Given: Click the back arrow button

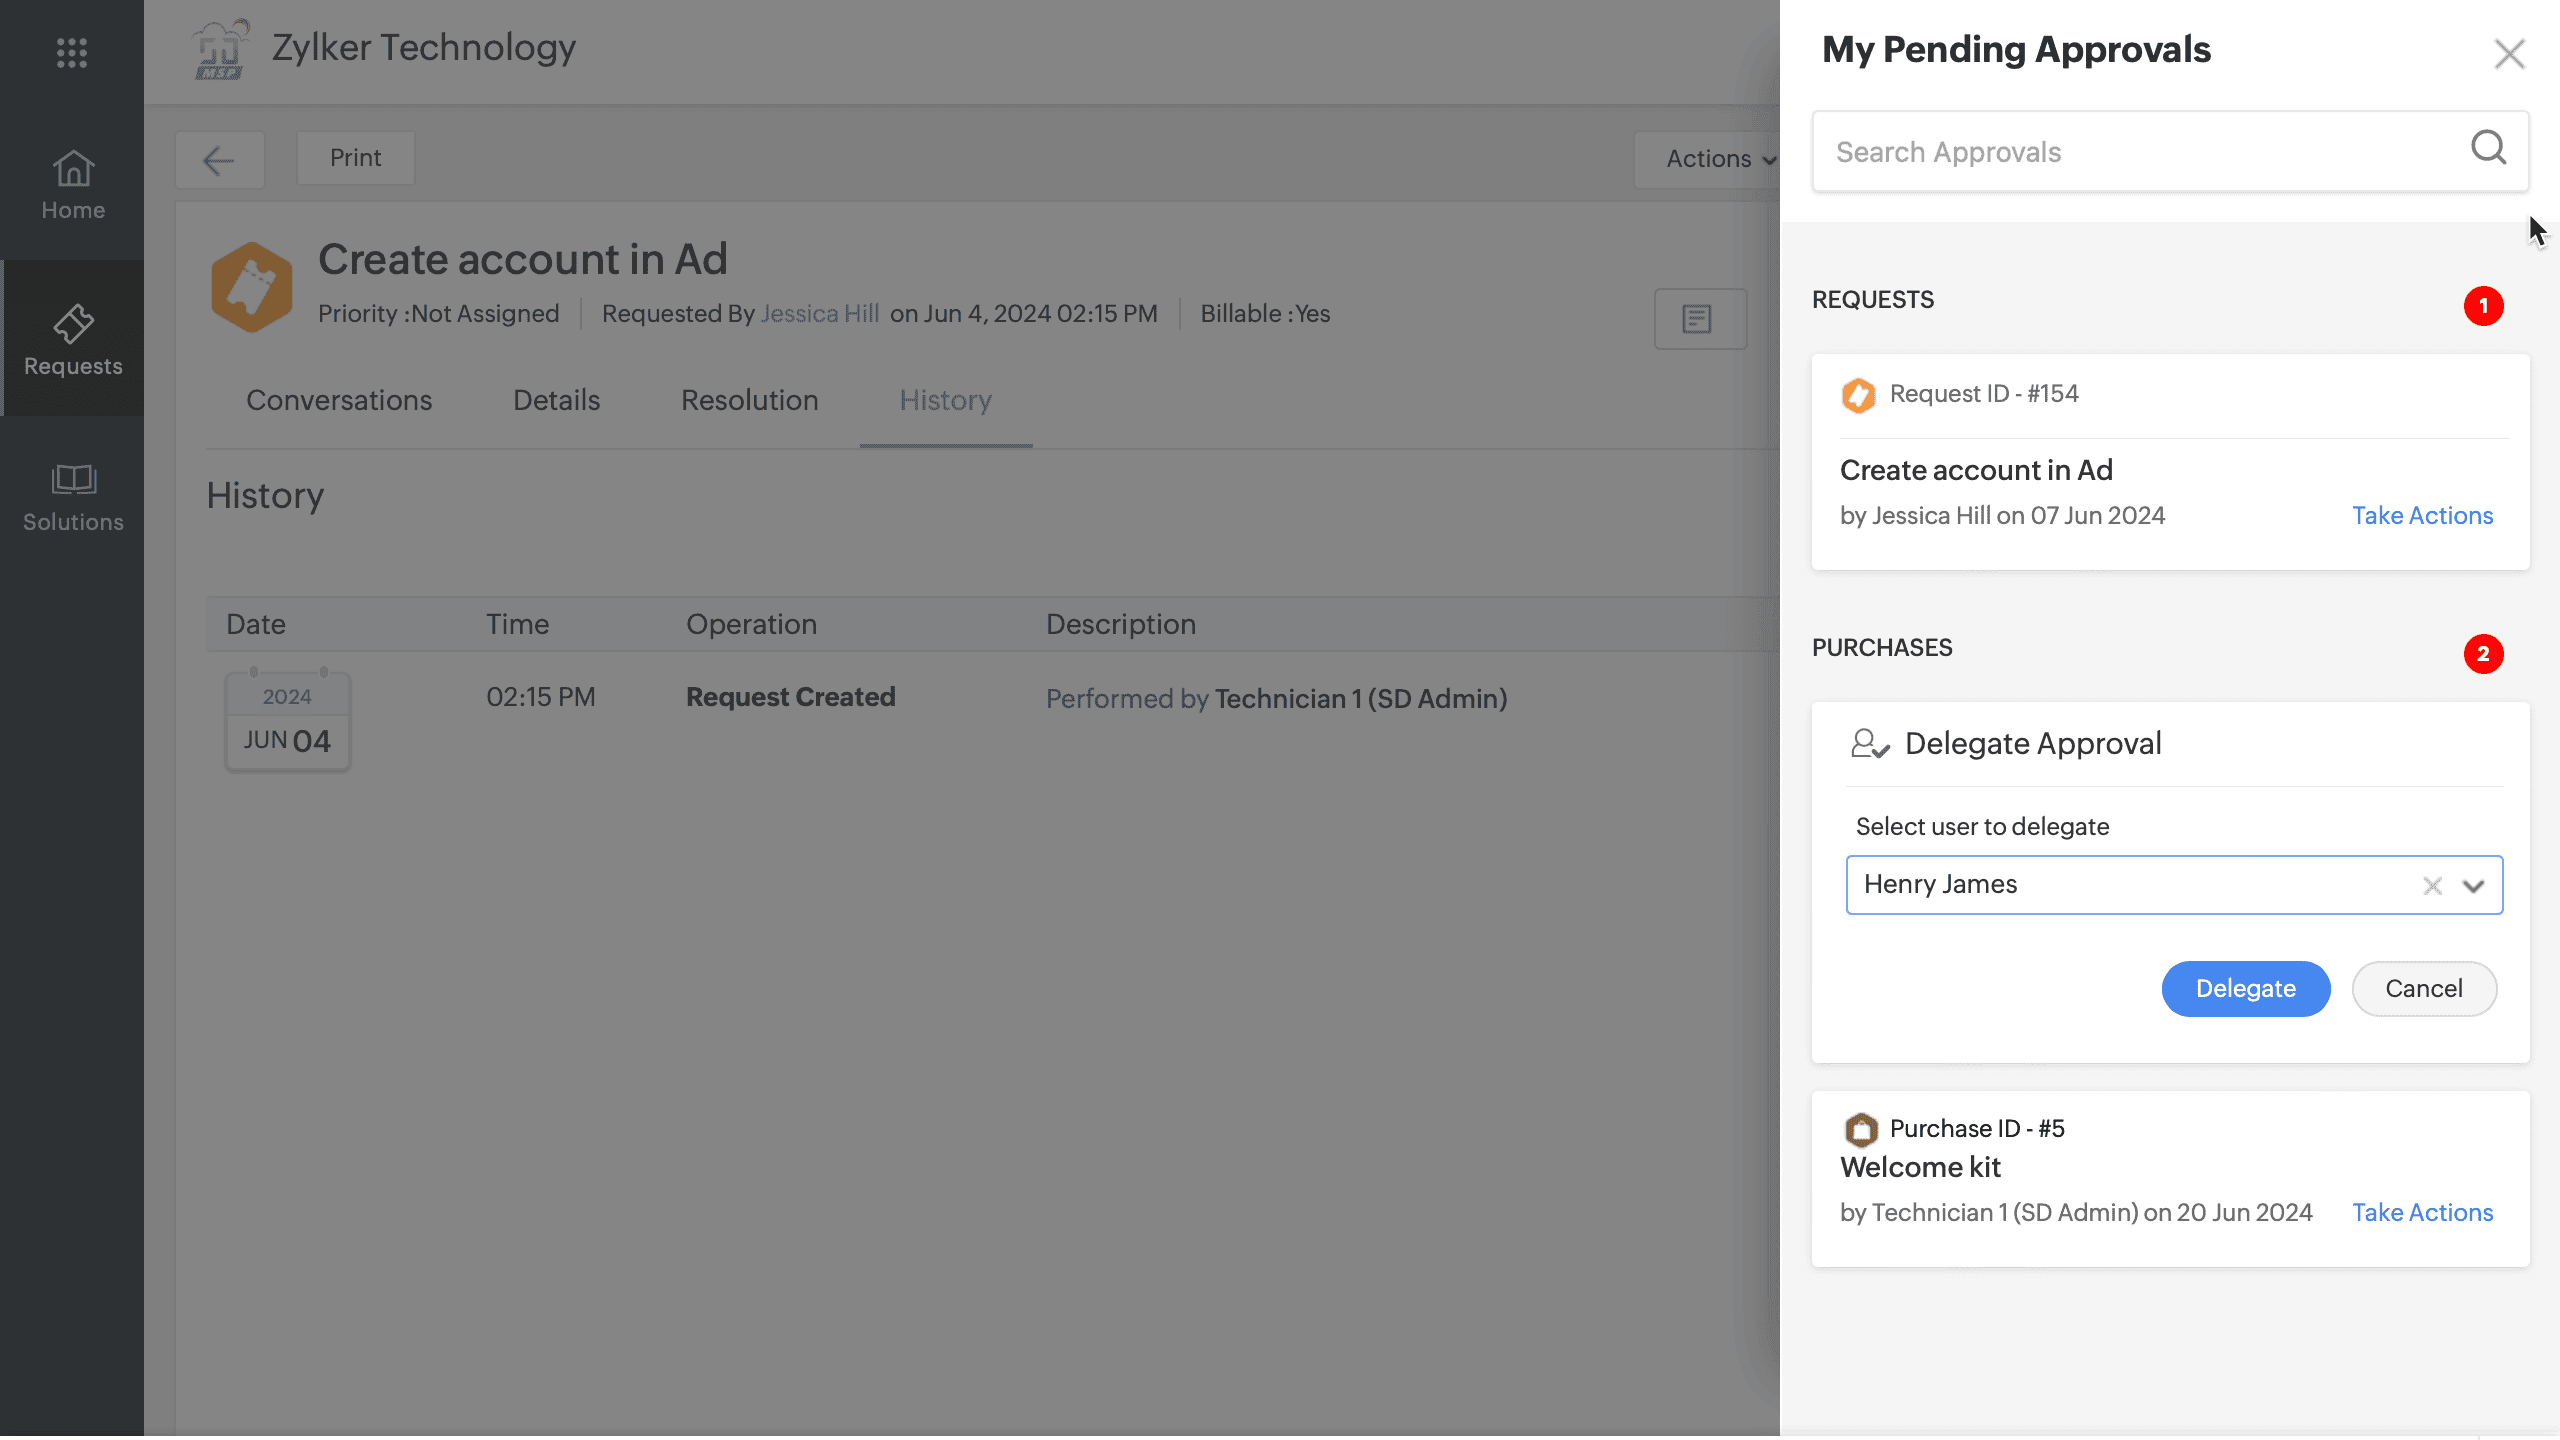Looking at the screenshot, I should (219, 159).
